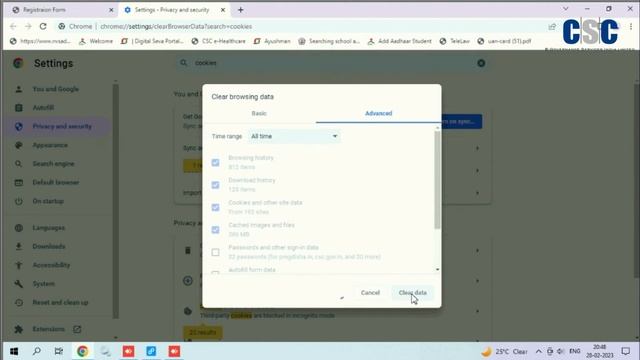Open a new tab with plus button
Image resolution: width=640 pixels, height=360 pixels.
[x=240, y=10]
